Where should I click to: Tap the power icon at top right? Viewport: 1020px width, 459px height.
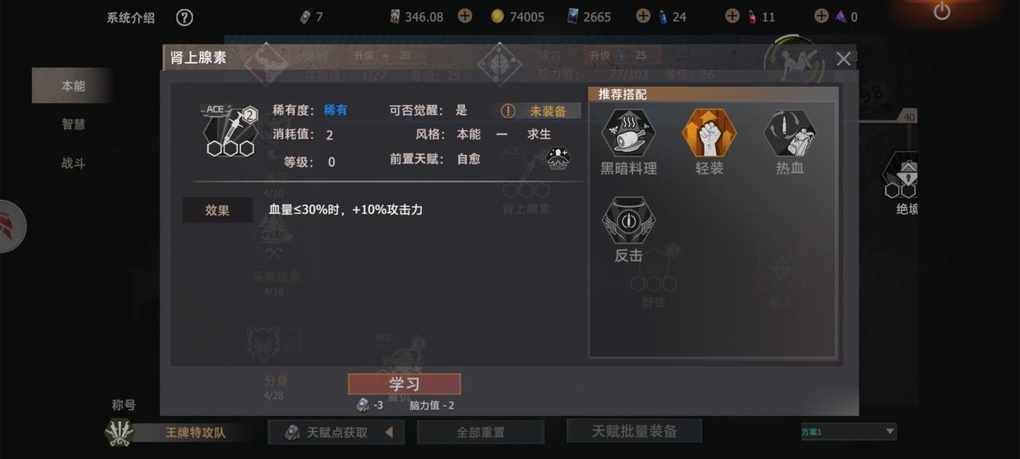(942, 11)
